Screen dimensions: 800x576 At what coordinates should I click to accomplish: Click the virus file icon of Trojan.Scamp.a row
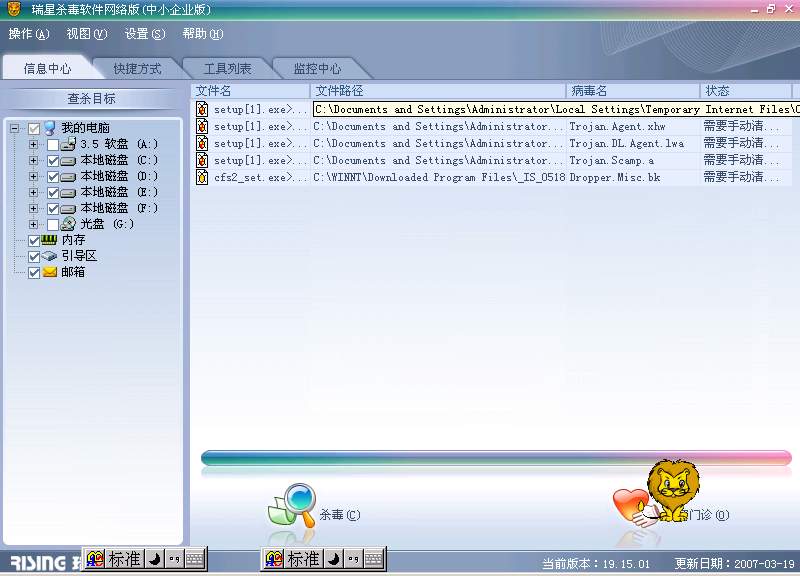point(202,160)
